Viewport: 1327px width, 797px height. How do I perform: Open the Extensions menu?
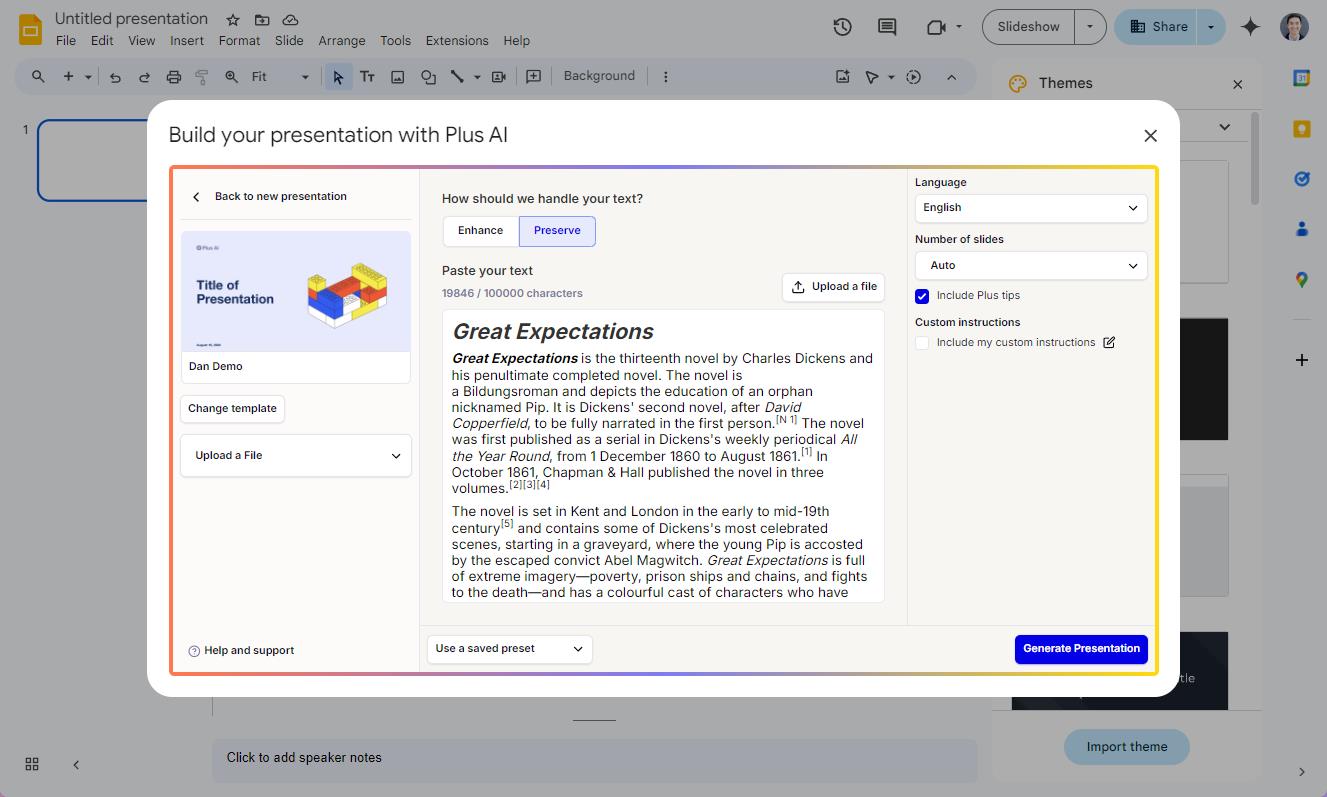pyautogui.click(x=457, y=41)
